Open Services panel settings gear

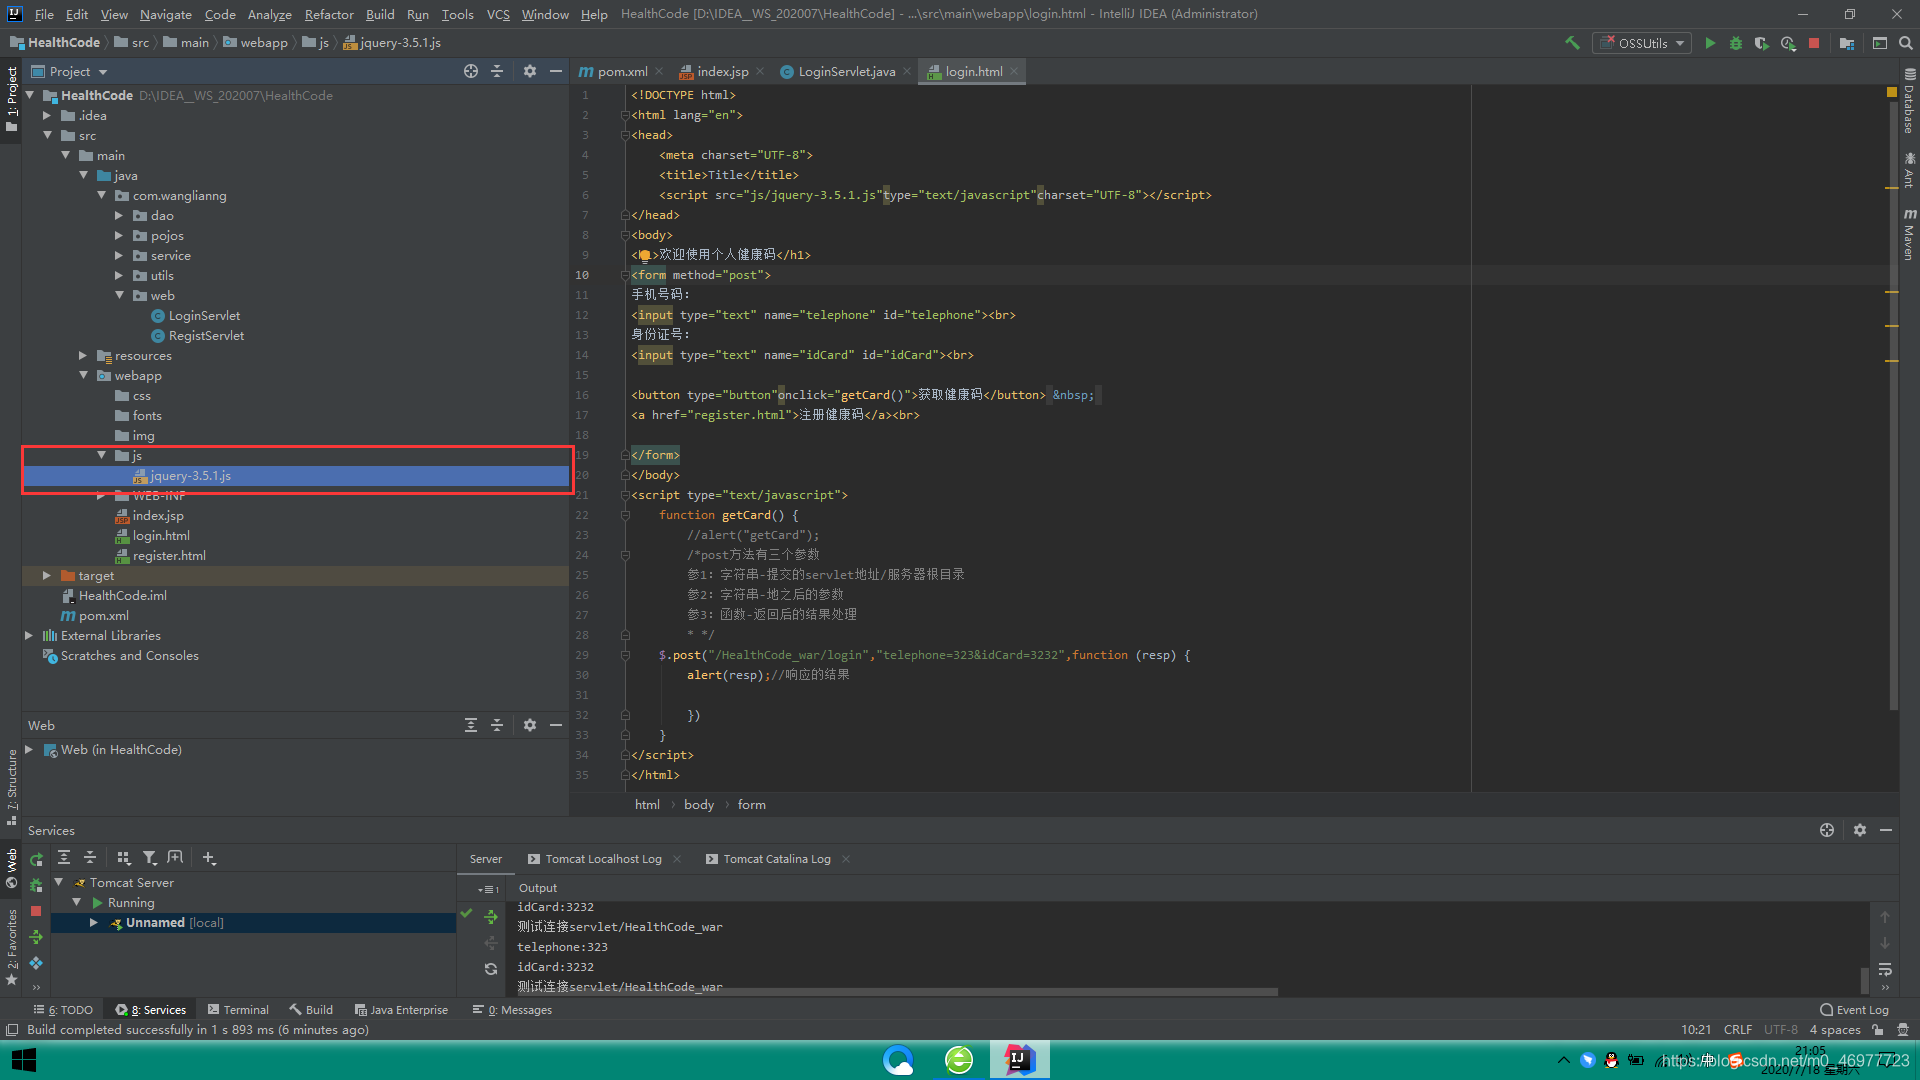1860,830
